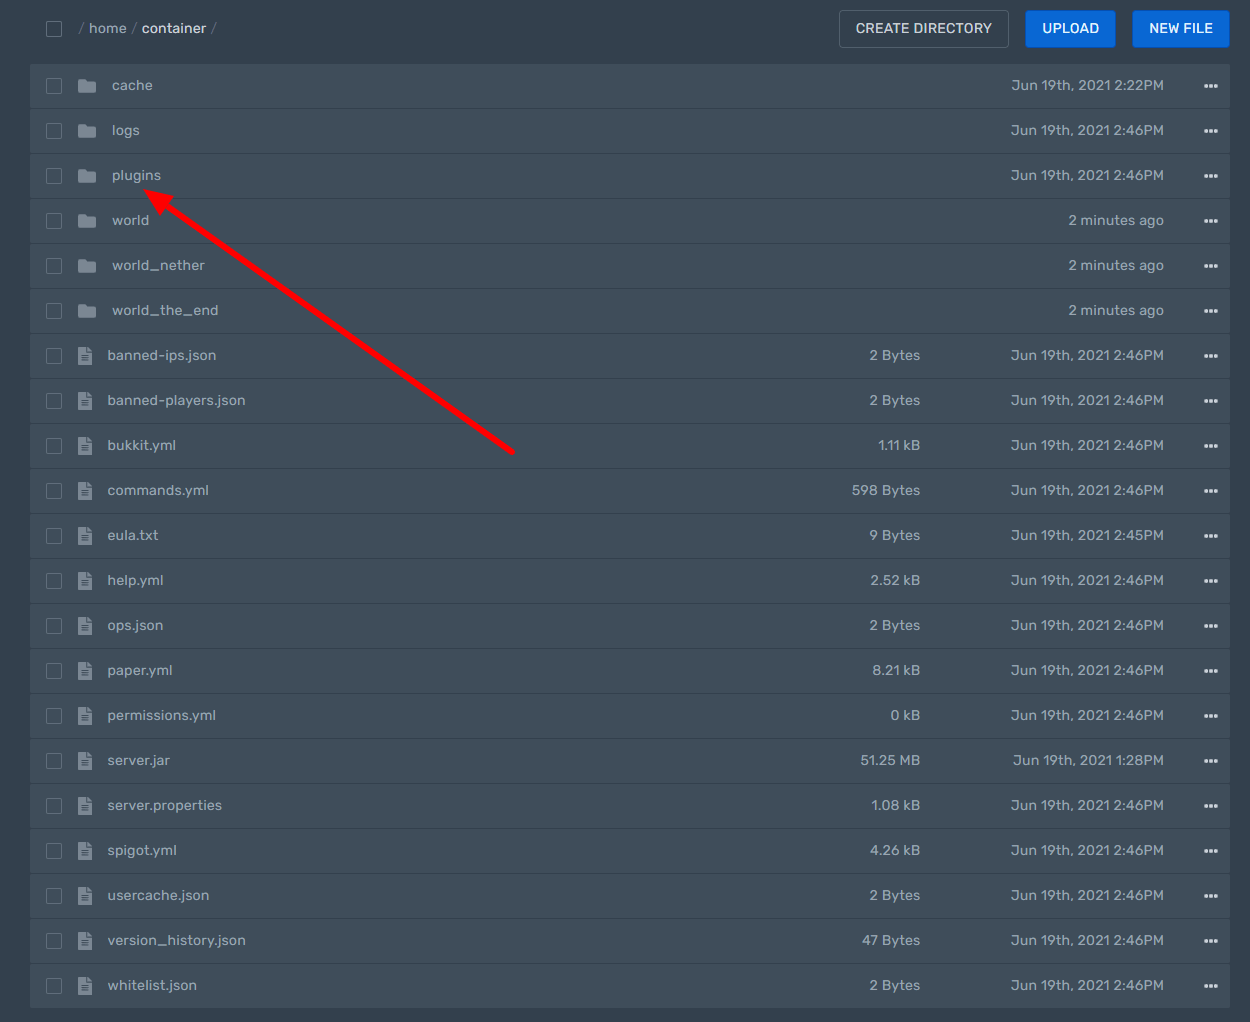Expand the actions menu for spigot.yml
Screen dimensions: 1250x1022
coord(1210,851)
